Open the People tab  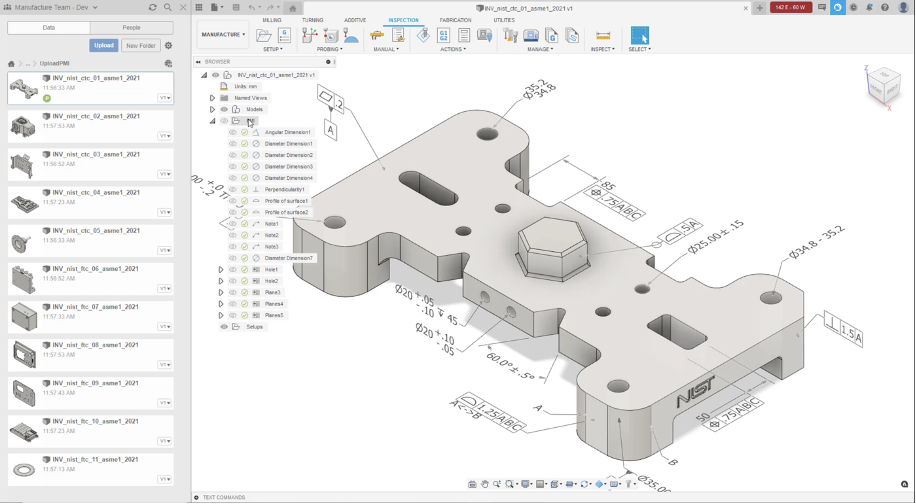(131, 28)
